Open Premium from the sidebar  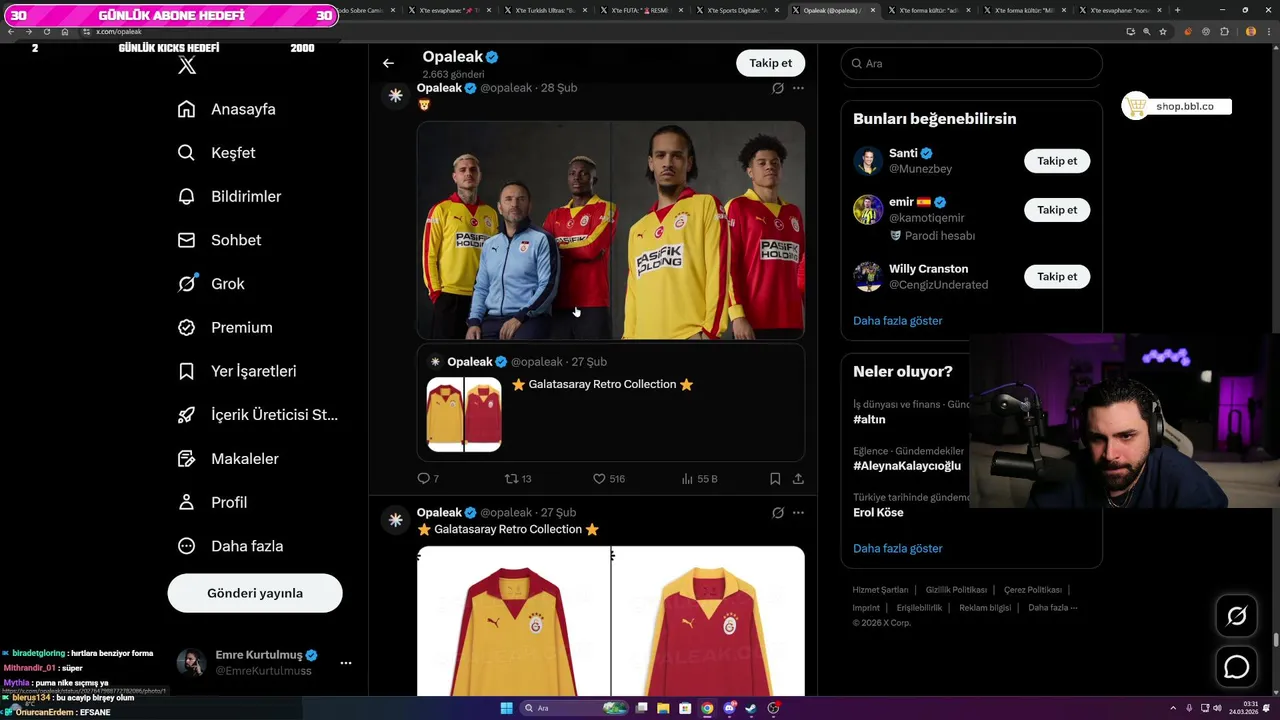pos(224,328)
